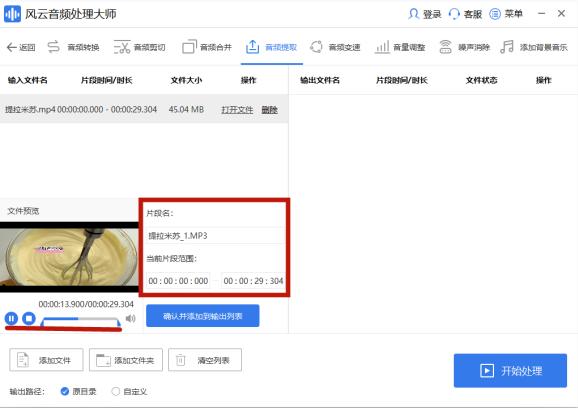Open the 音频剪切 audio cutting tab

click(x=139, y=47)
